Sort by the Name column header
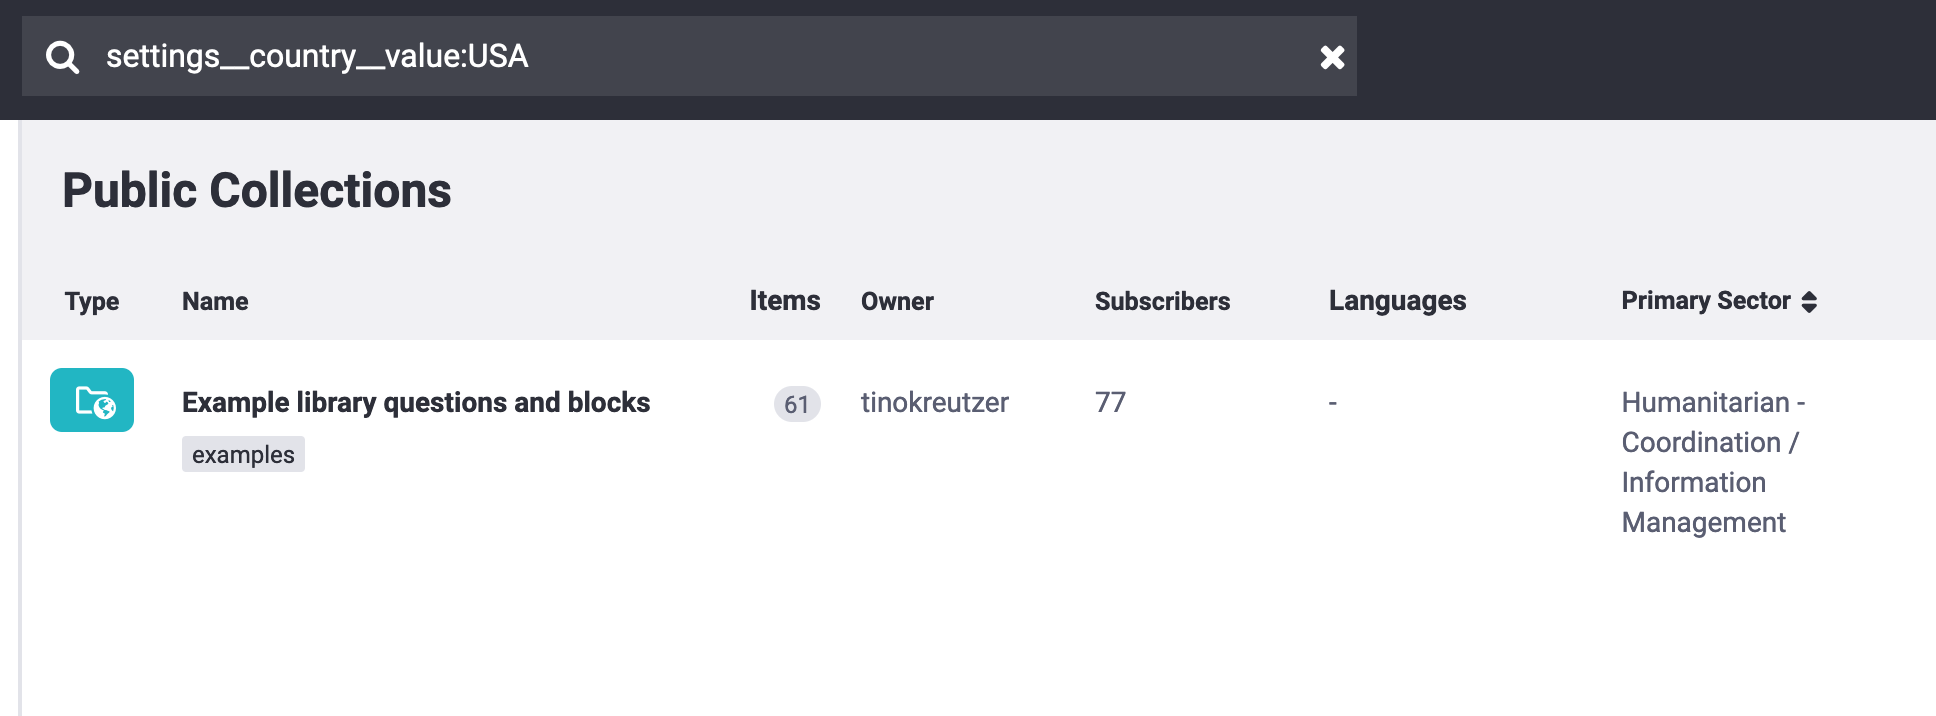Viewport: 1936px width, 716px height. 215,301
